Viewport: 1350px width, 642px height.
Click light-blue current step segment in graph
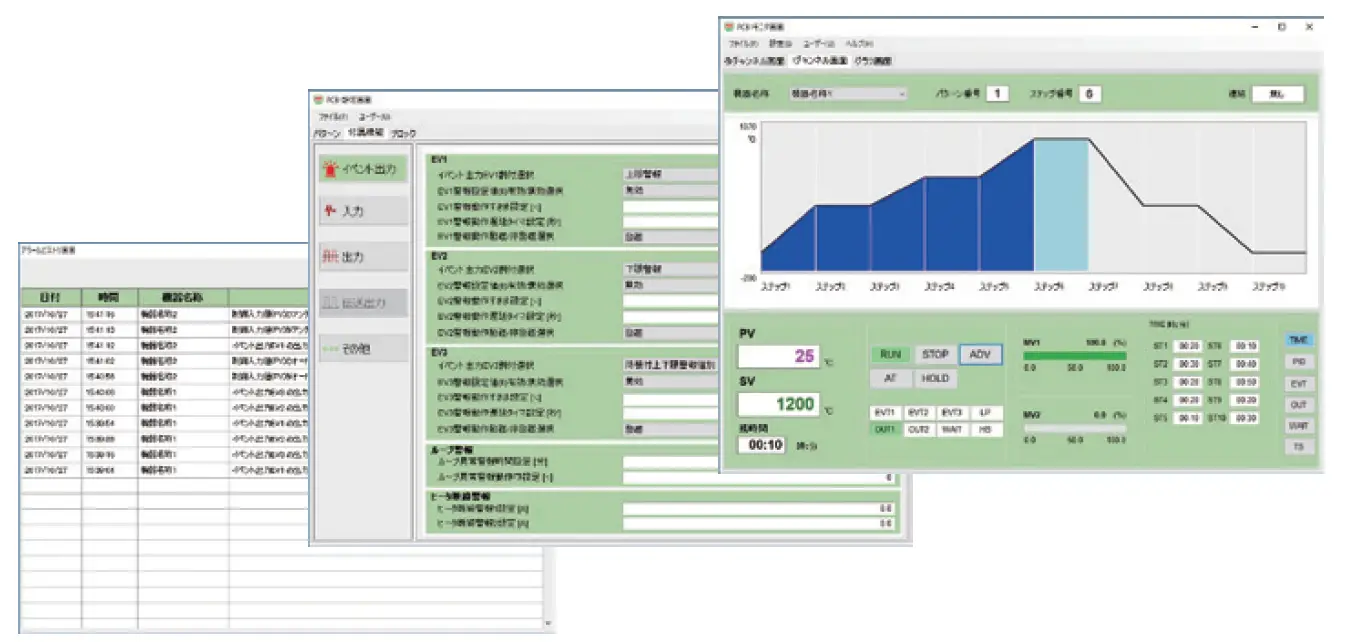pos(1061,204)
